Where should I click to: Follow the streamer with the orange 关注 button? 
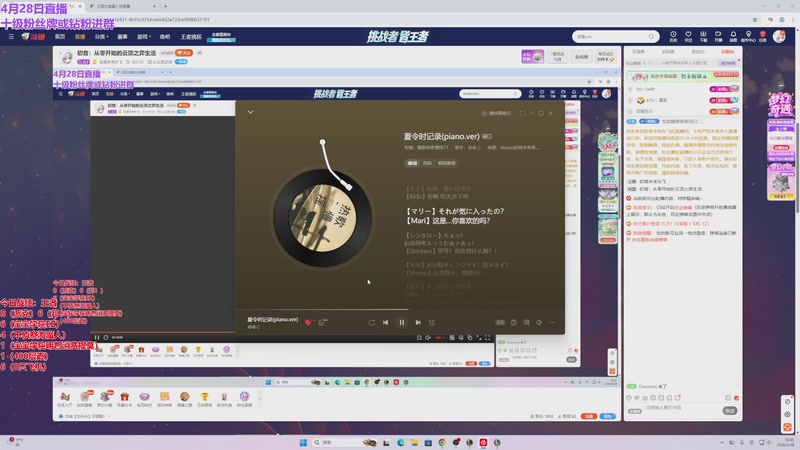coord(184,53)
